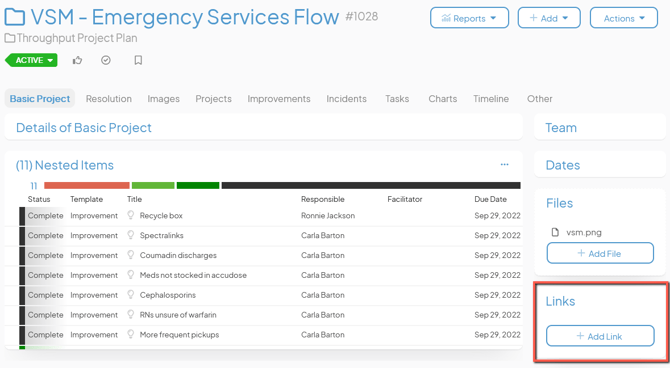Click lightbulb icon for Meds not stocked row

click(x=131, y=275)
